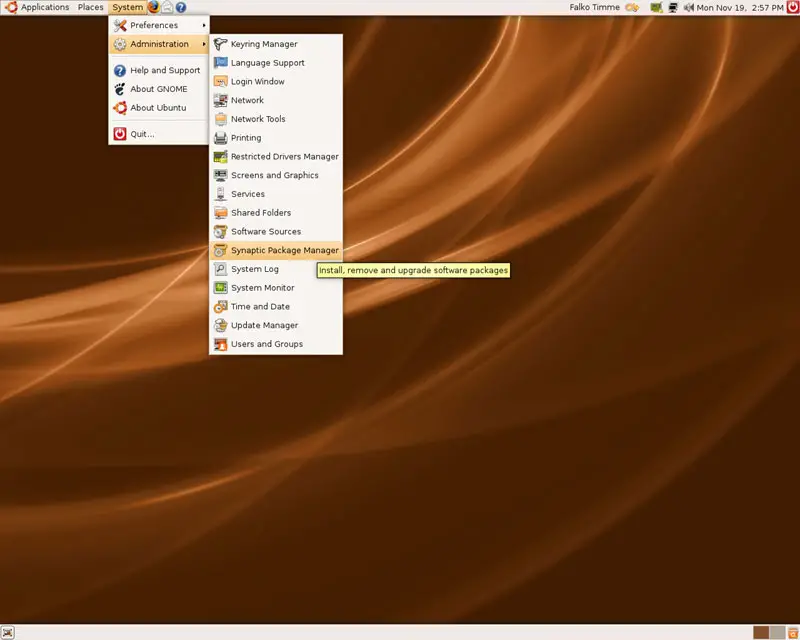Open the trash icon in bottom panel
The height and width of the screenshot is (640, 800).
pos(793,633)
